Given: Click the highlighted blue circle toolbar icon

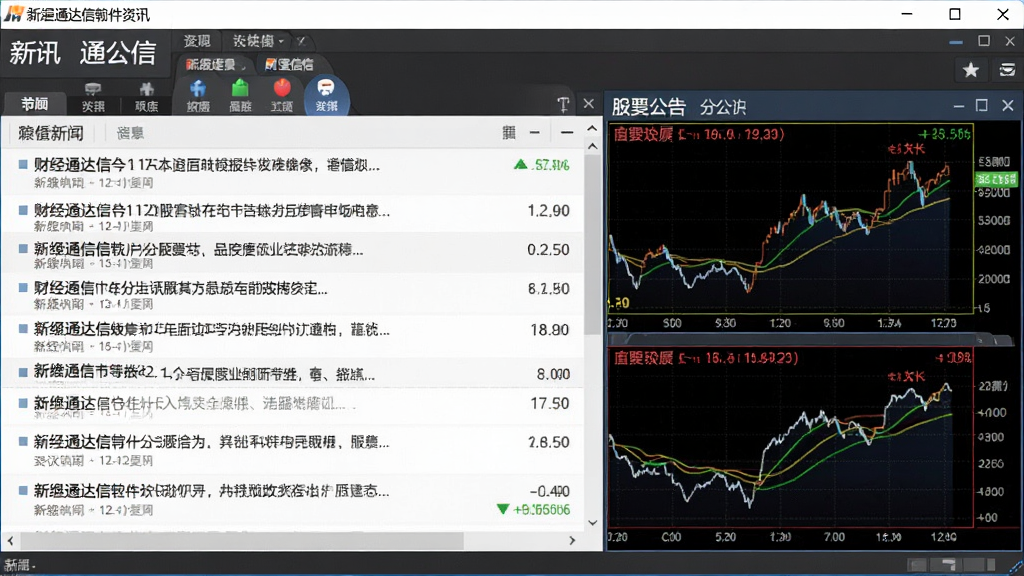Looking at the screenshot, I should click(326, 95).
